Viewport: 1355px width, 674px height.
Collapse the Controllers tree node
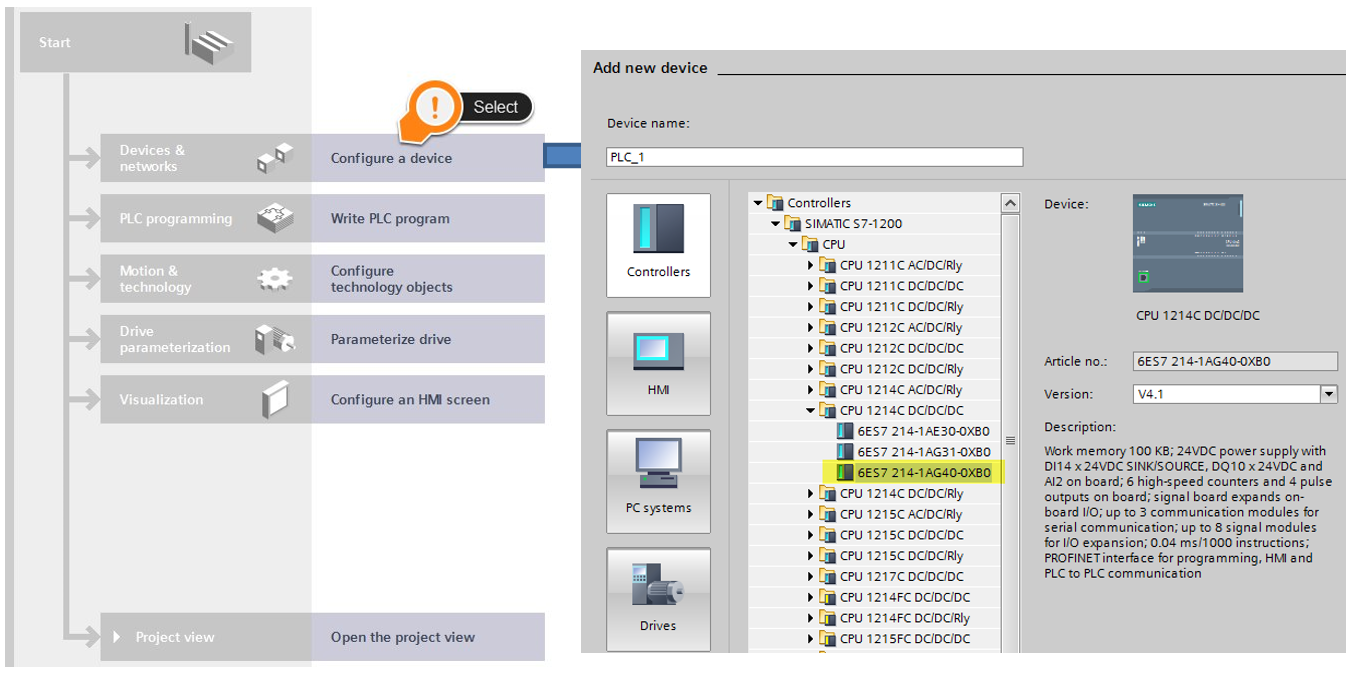pos(759,203)
